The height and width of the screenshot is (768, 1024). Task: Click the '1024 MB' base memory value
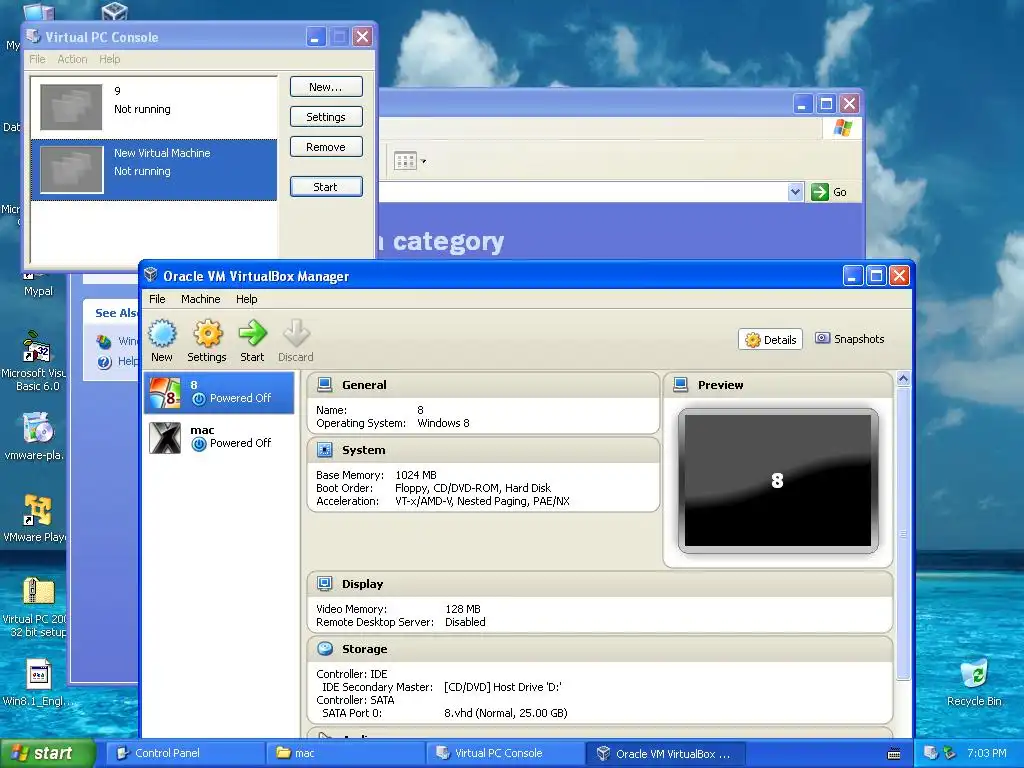(416, 475)
